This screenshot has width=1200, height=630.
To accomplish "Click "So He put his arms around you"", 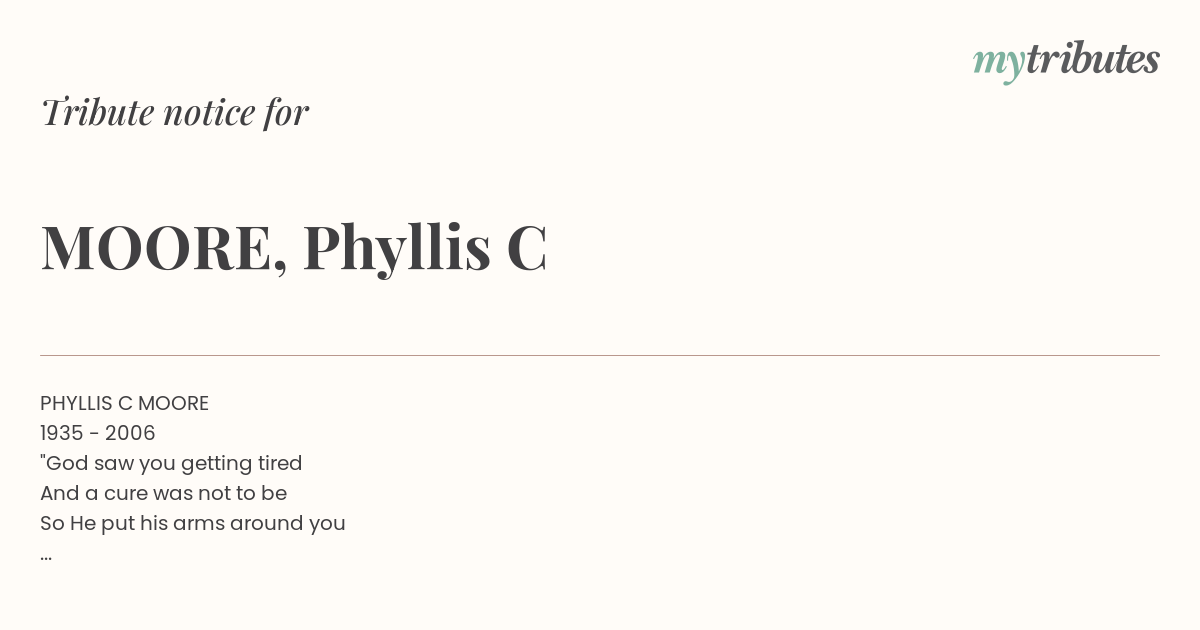I will 193,523.
